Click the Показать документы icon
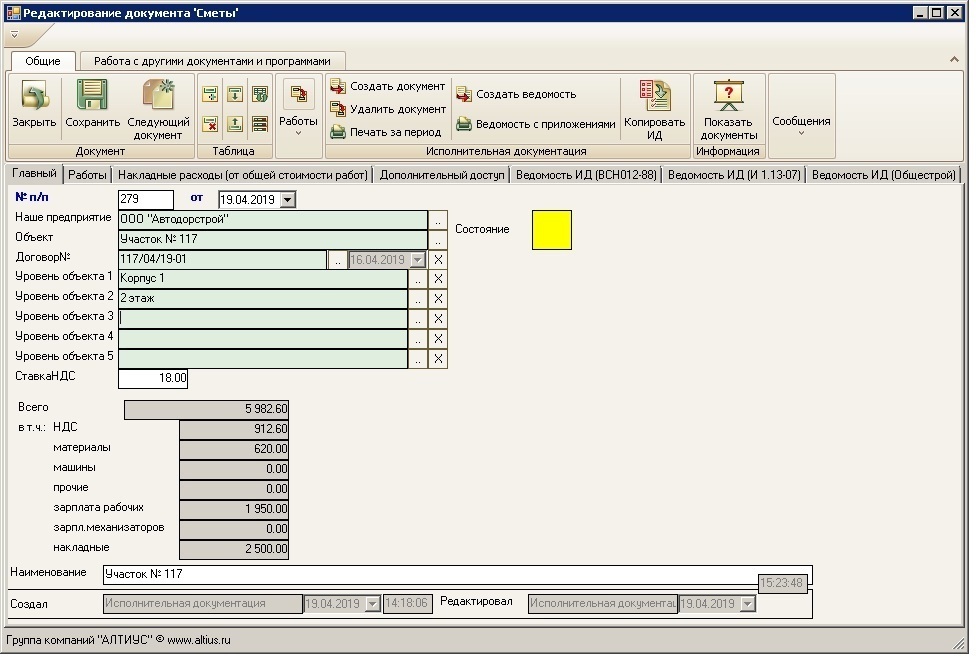Screen dimensions: 976x656 [728, 95]
